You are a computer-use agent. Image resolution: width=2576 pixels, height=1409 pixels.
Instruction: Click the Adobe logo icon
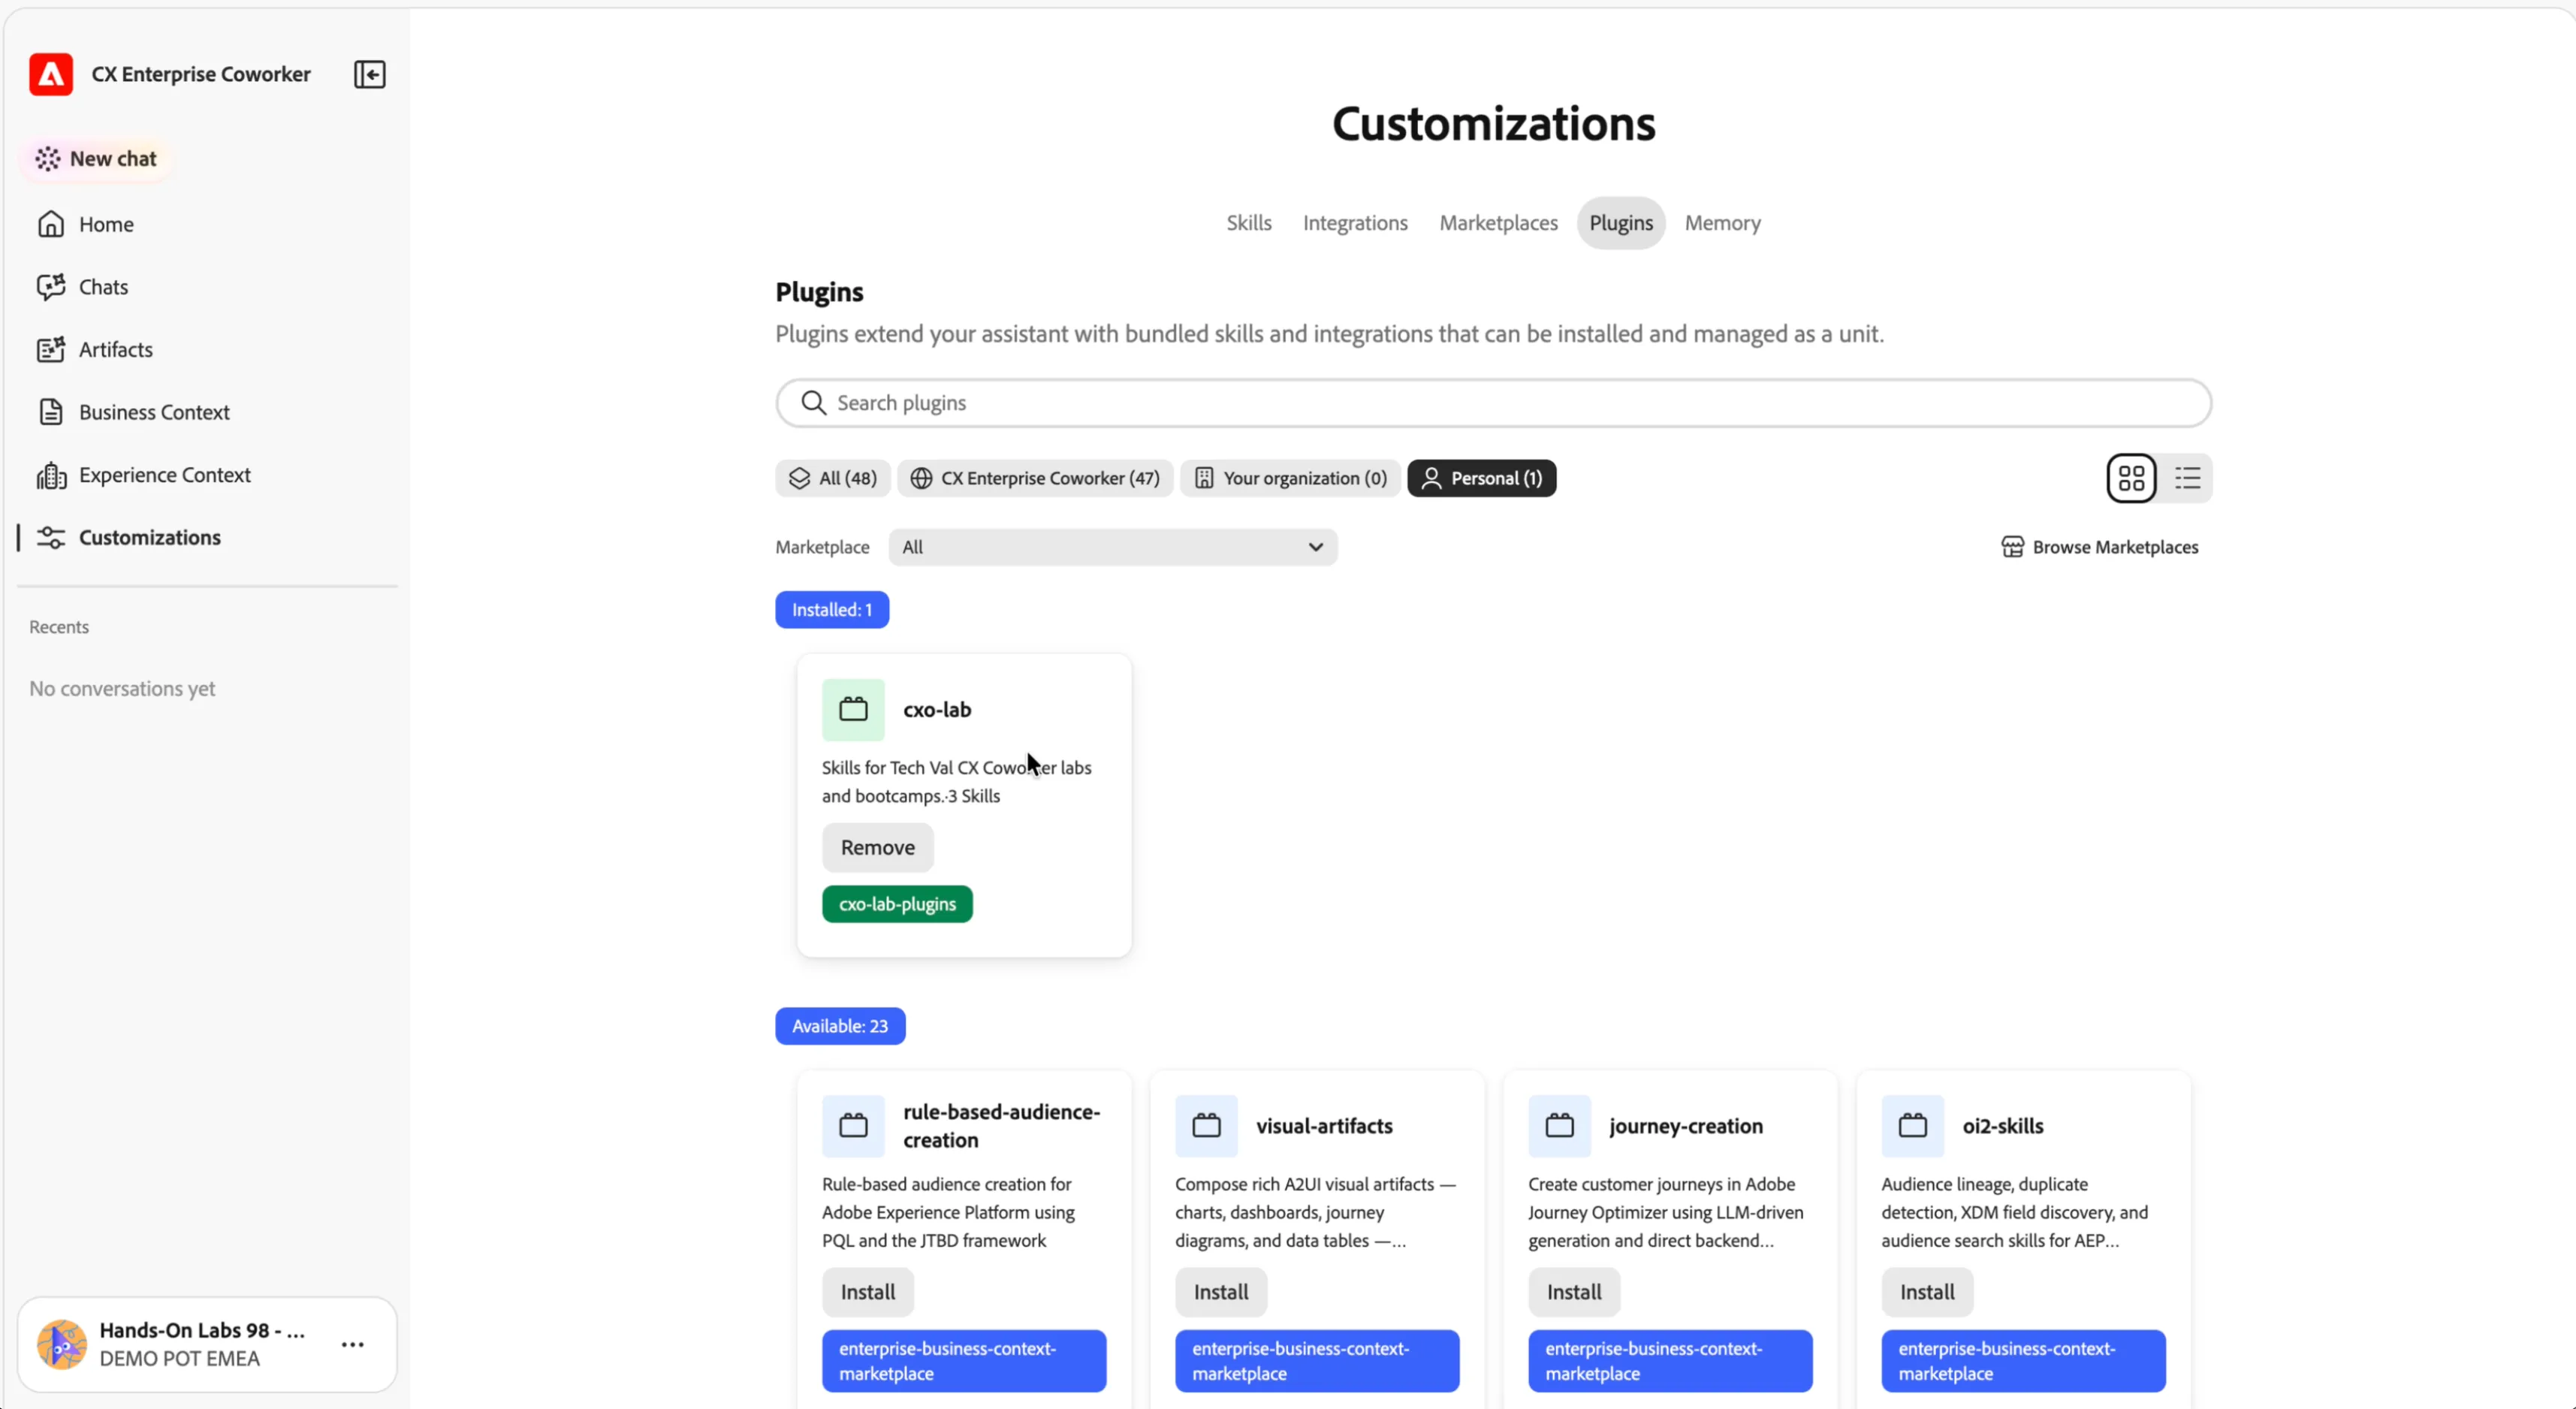coord(51,74)
